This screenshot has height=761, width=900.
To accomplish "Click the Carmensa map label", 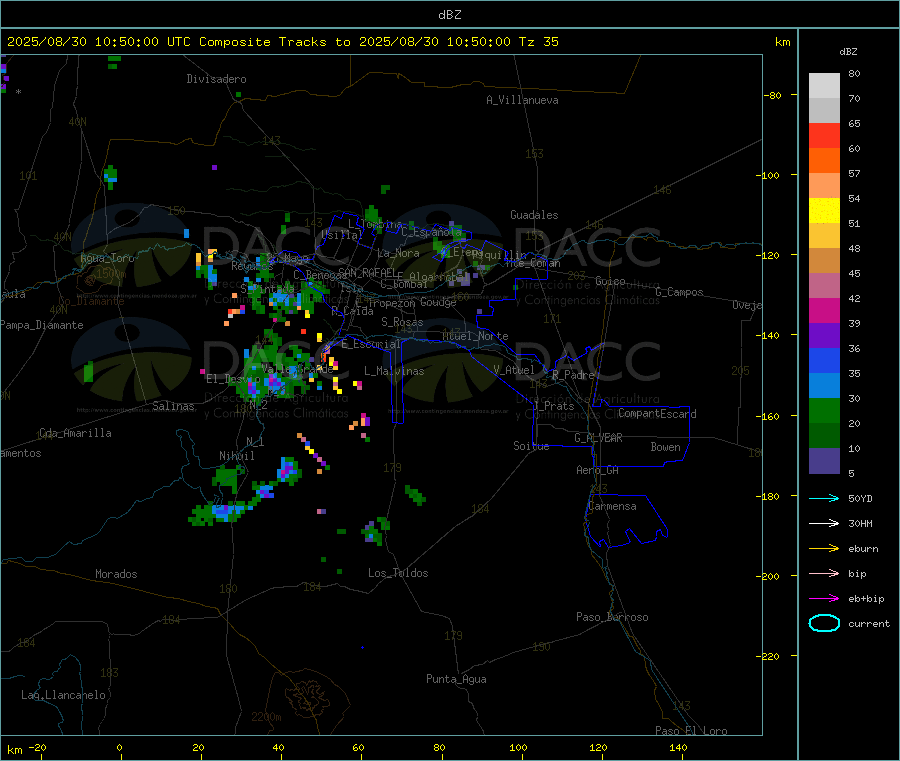I will tap(612, 507).
